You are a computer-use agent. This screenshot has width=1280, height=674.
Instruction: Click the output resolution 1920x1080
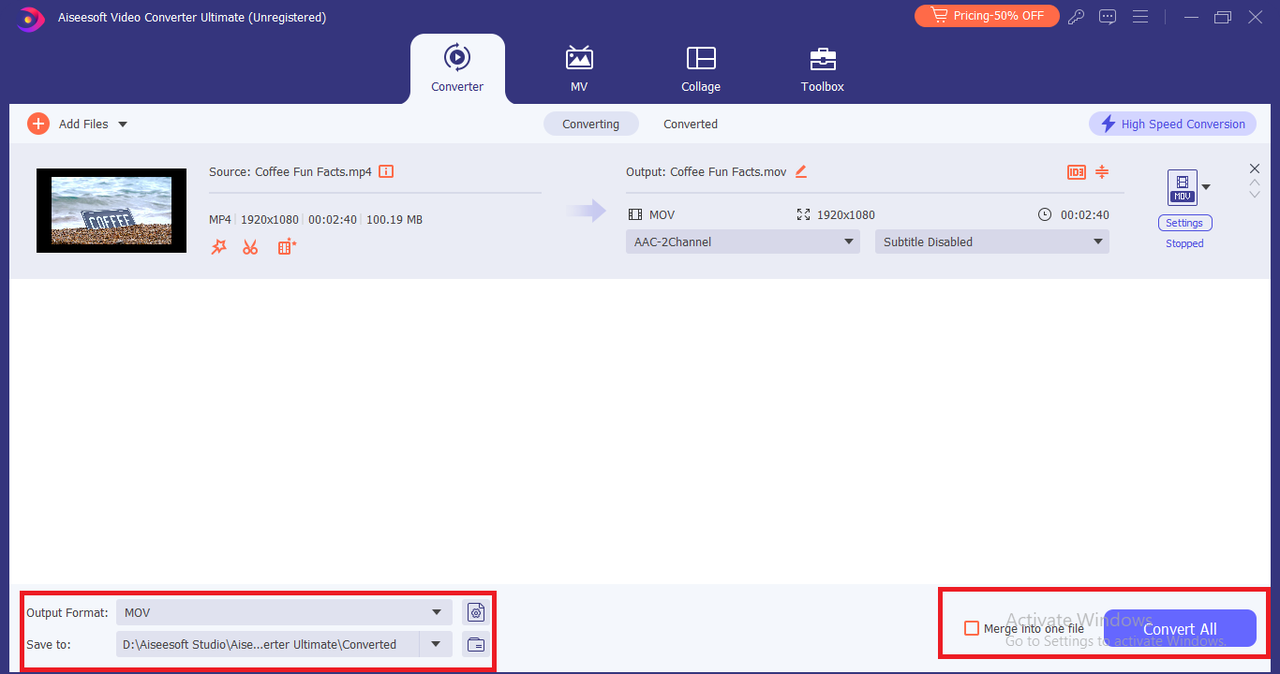[846, 215]
